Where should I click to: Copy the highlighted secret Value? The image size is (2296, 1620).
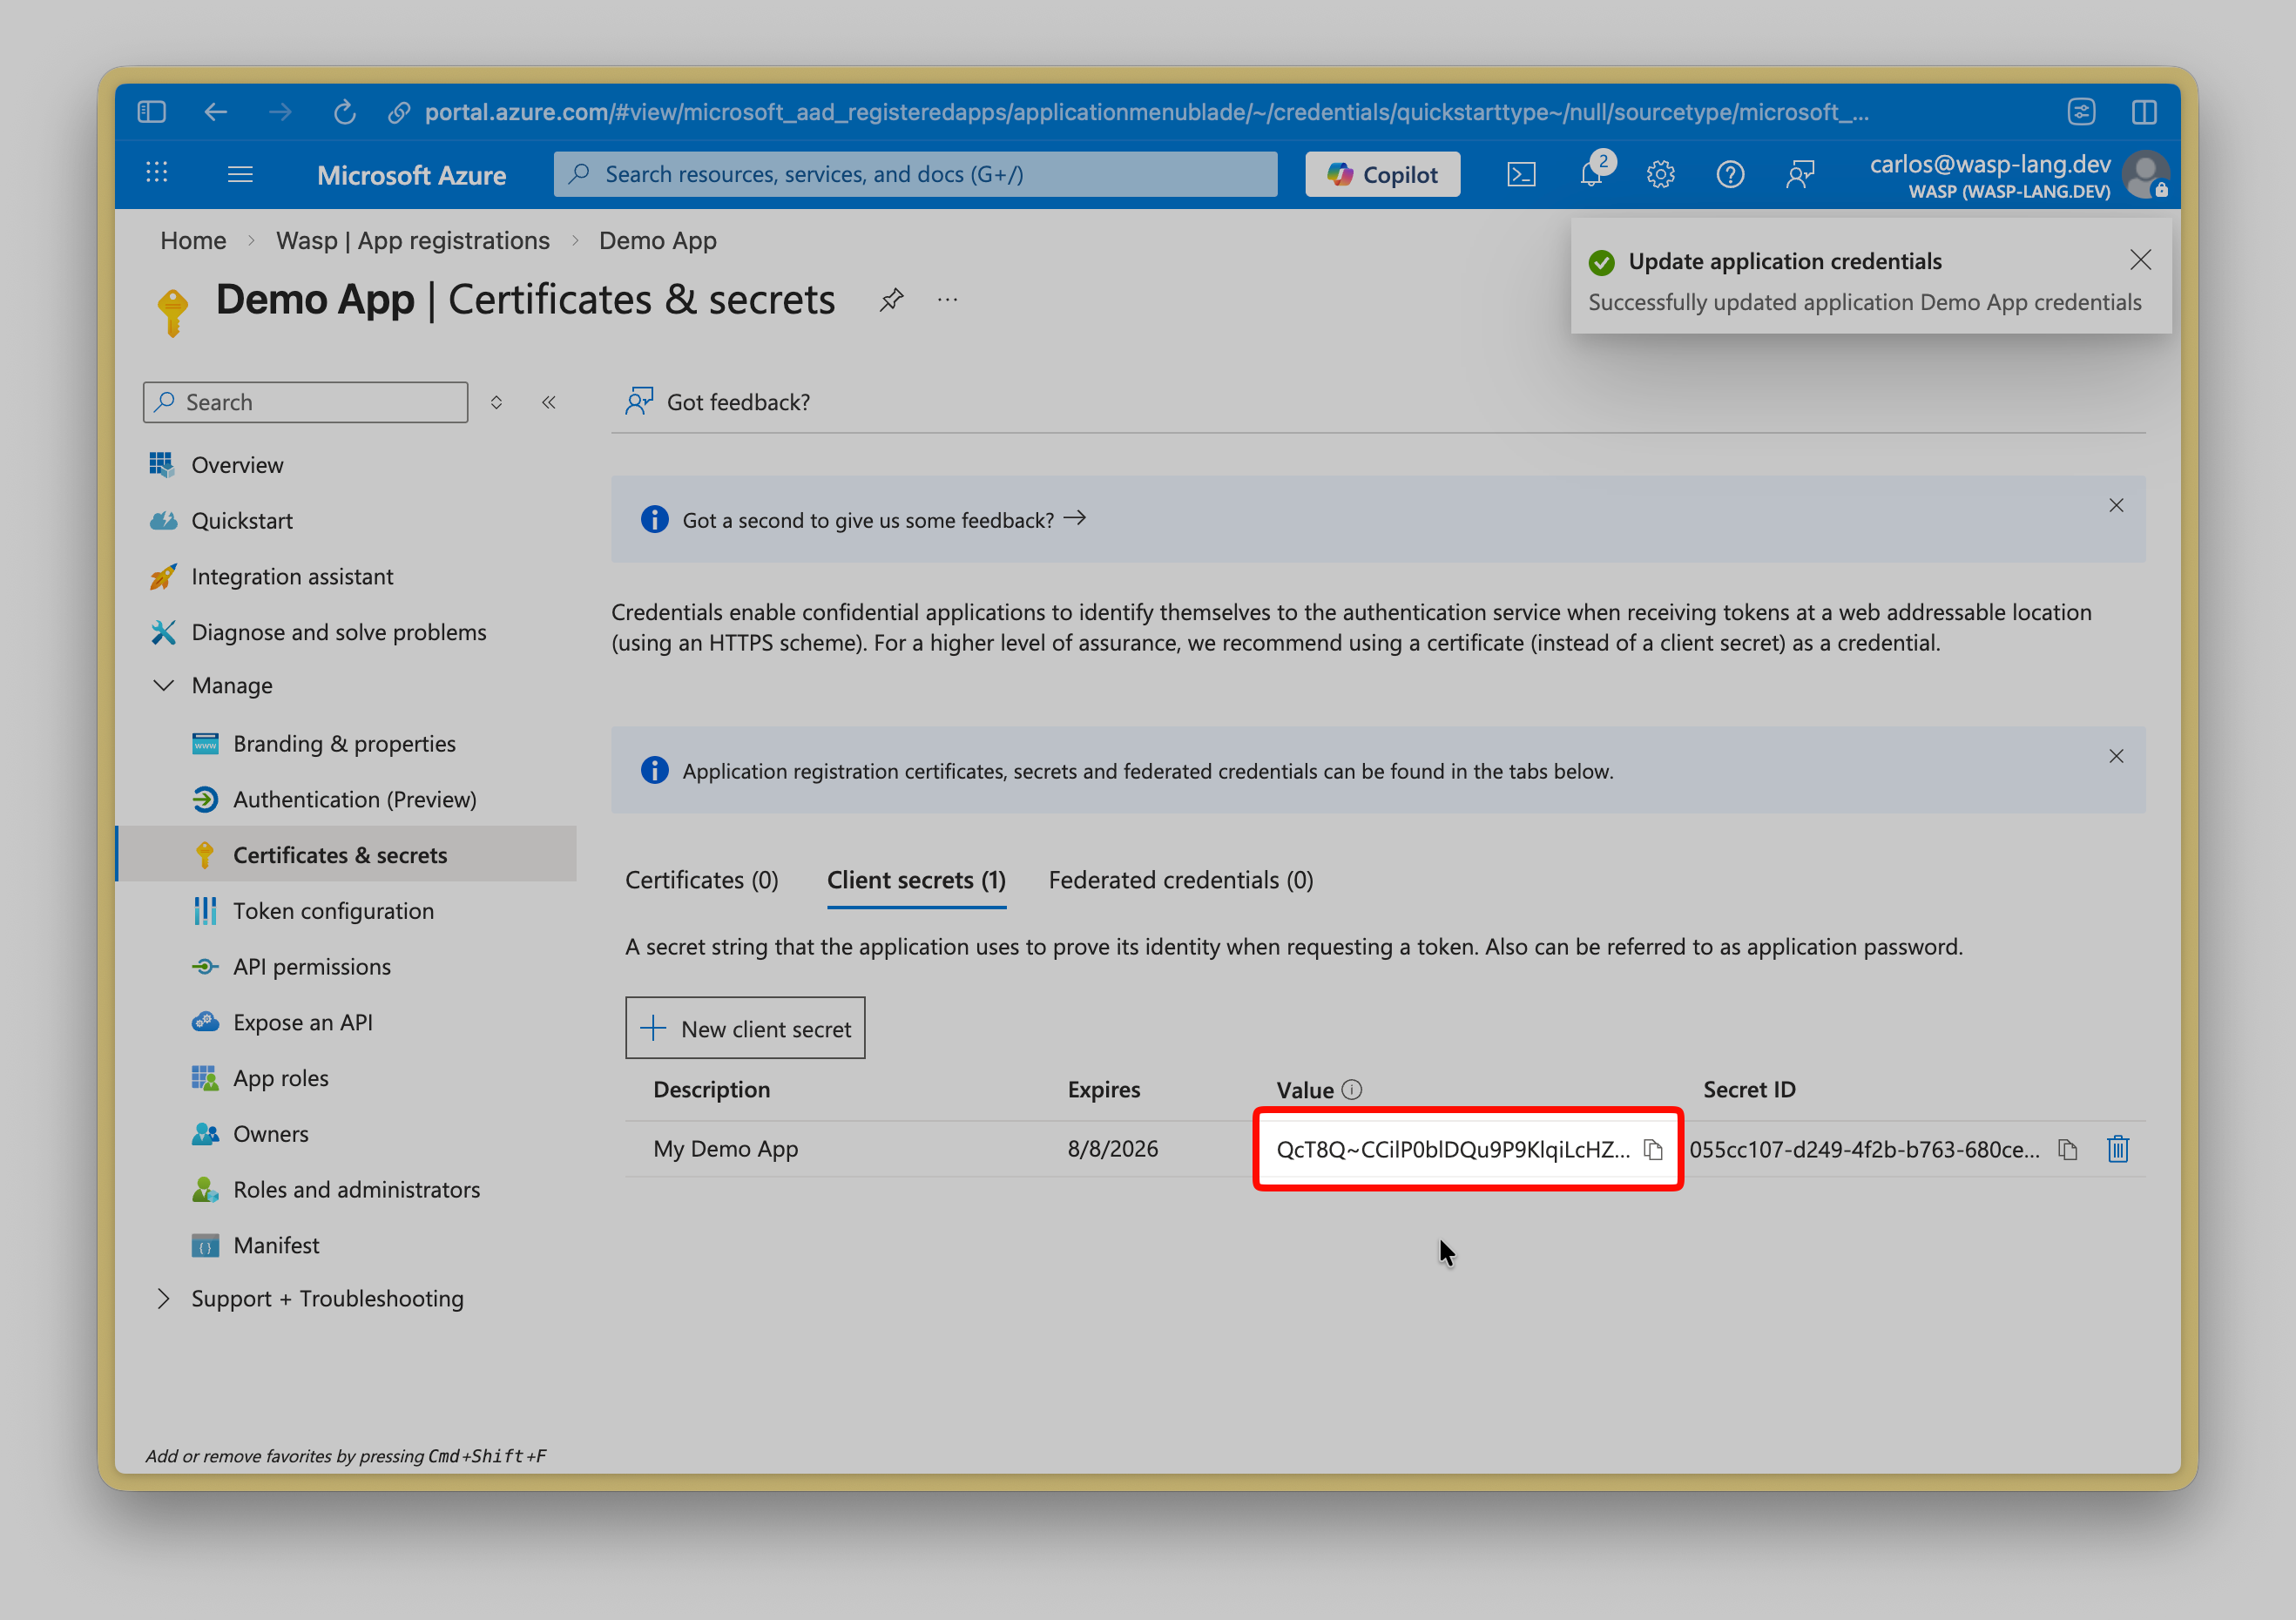click(x=1652, y=1149)
